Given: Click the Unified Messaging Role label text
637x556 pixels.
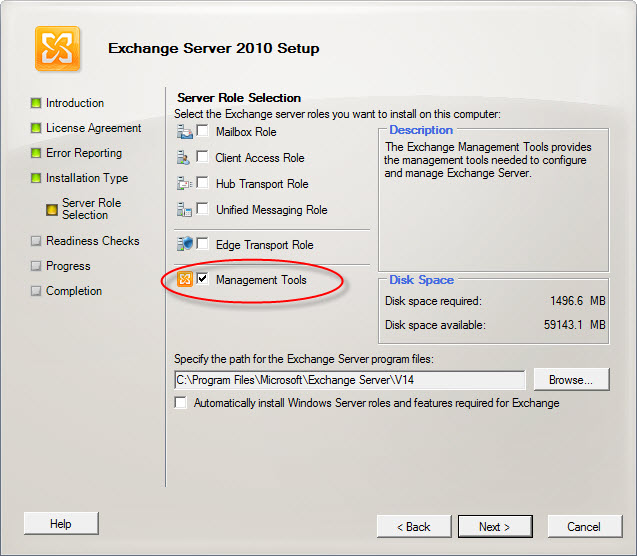Looking at the screenshot, I should click(x=272, y=210).
